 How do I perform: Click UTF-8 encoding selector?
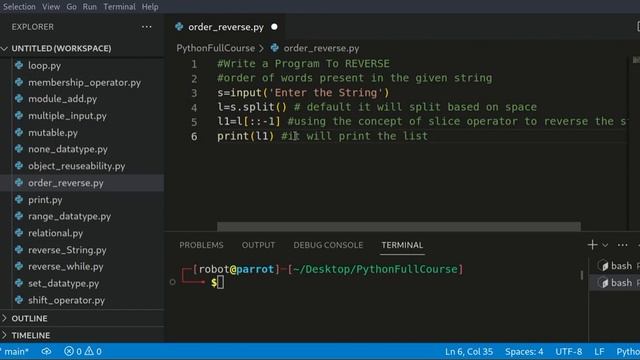click(x=569, y=351)
